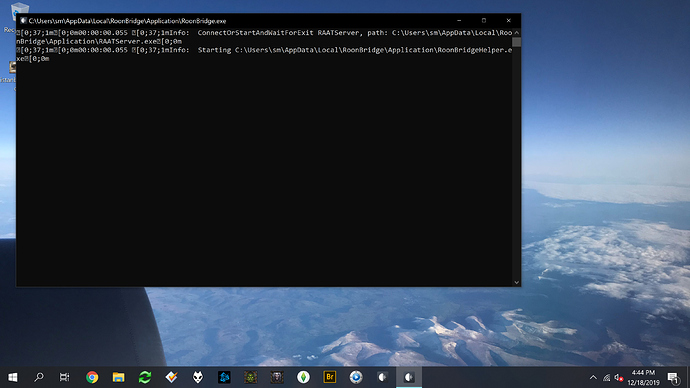Open the taskbar search magnifier
690x388 pixels.
coord(39,377)
